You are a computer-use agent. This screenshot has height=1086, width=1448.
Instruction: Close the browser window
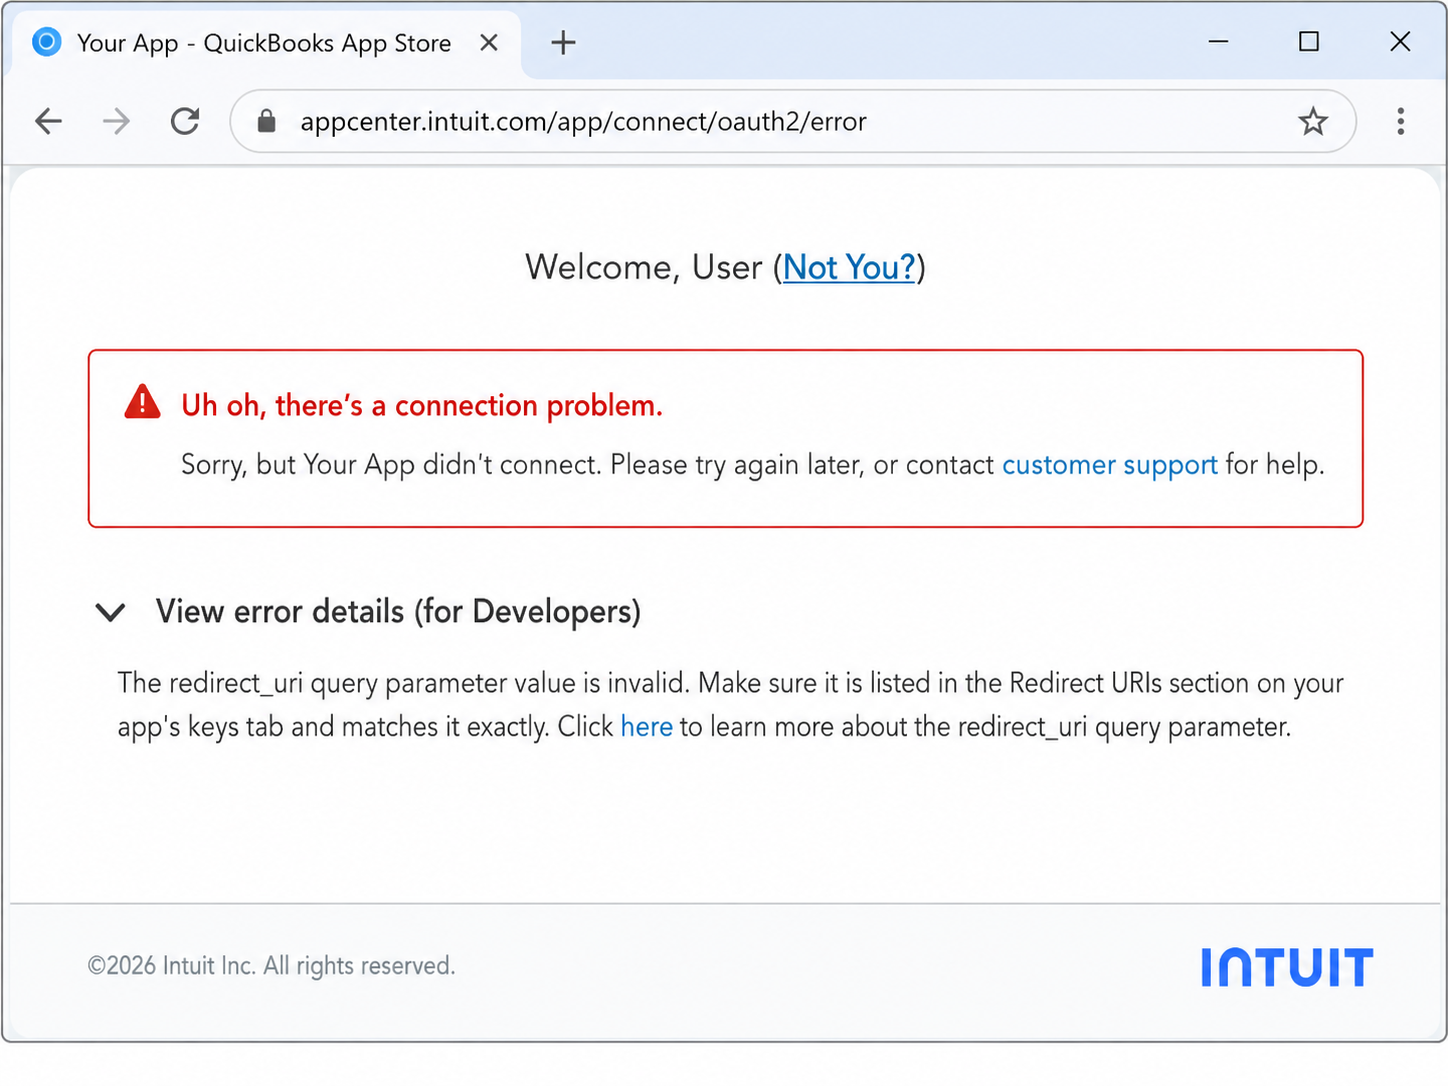(x=1400, y=42)
